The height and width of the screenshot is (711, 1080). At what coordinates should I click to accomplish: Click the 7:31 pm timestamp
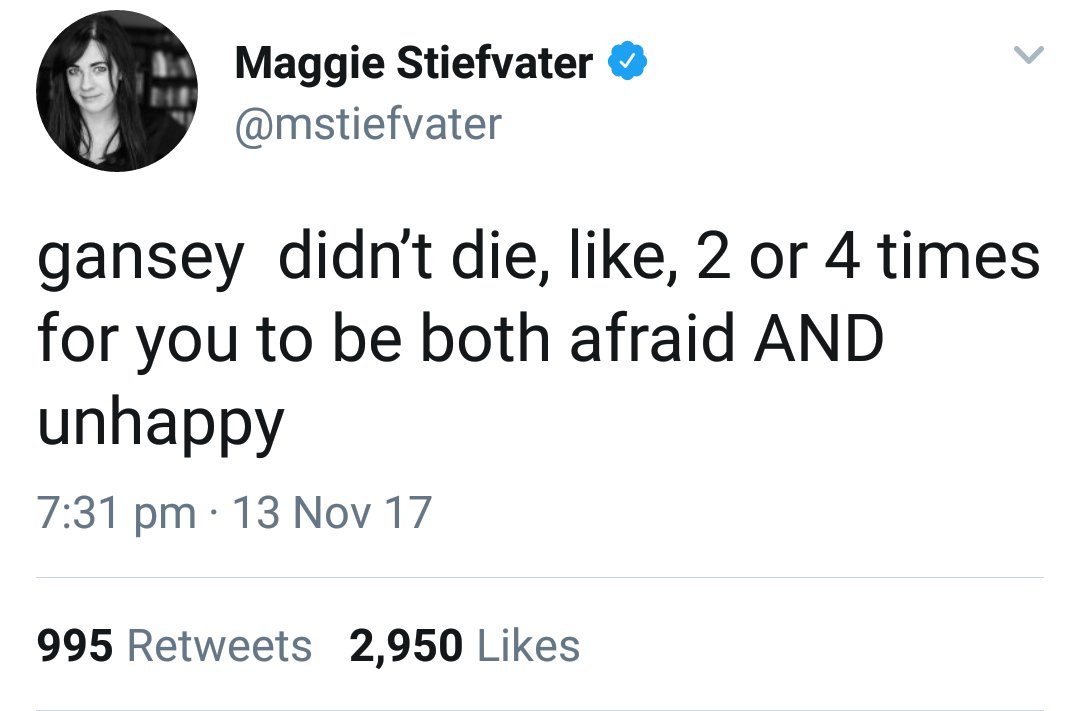click(x=117, y=513)
